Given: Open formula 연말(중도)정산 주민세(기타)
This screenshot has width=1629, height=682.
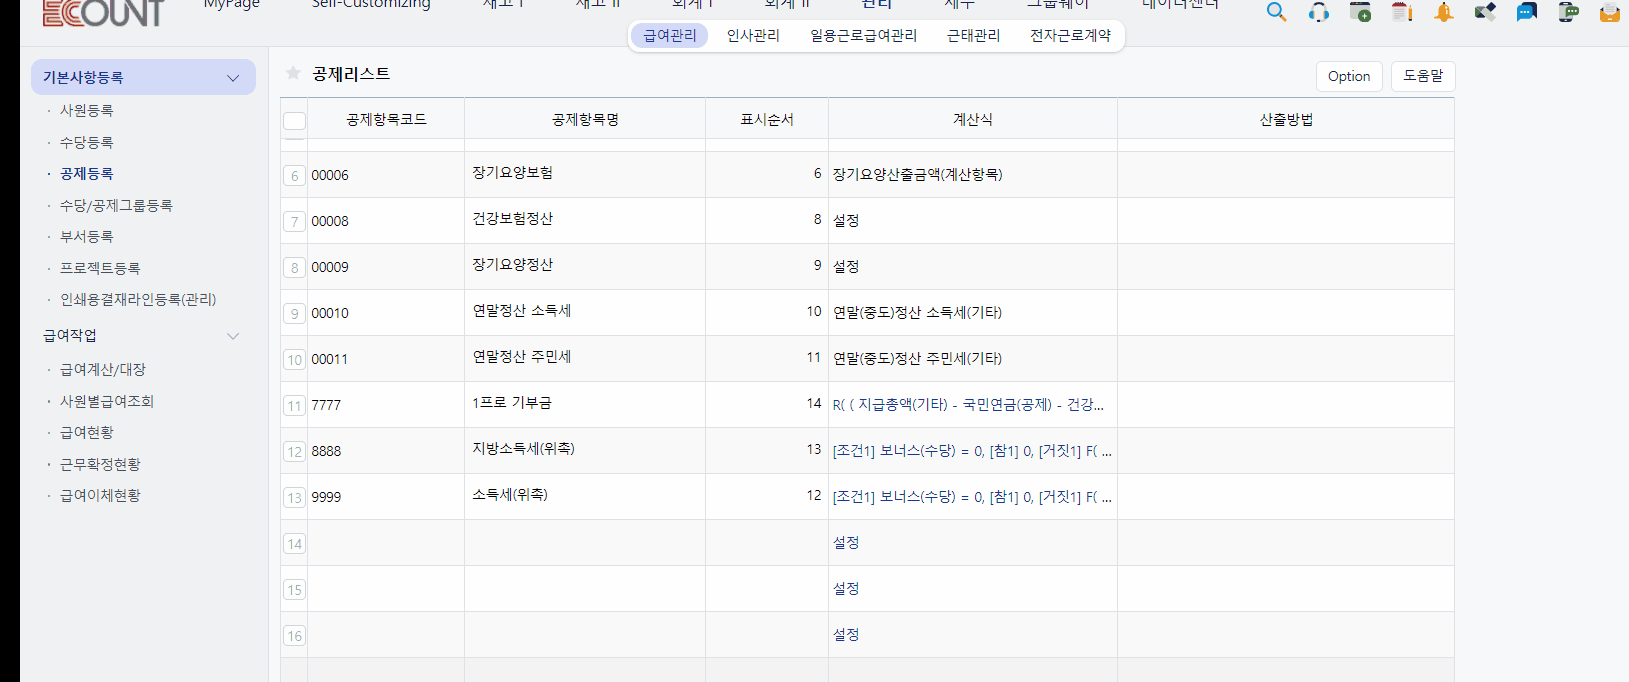Looking at the screenshot, I should [917, 358].
